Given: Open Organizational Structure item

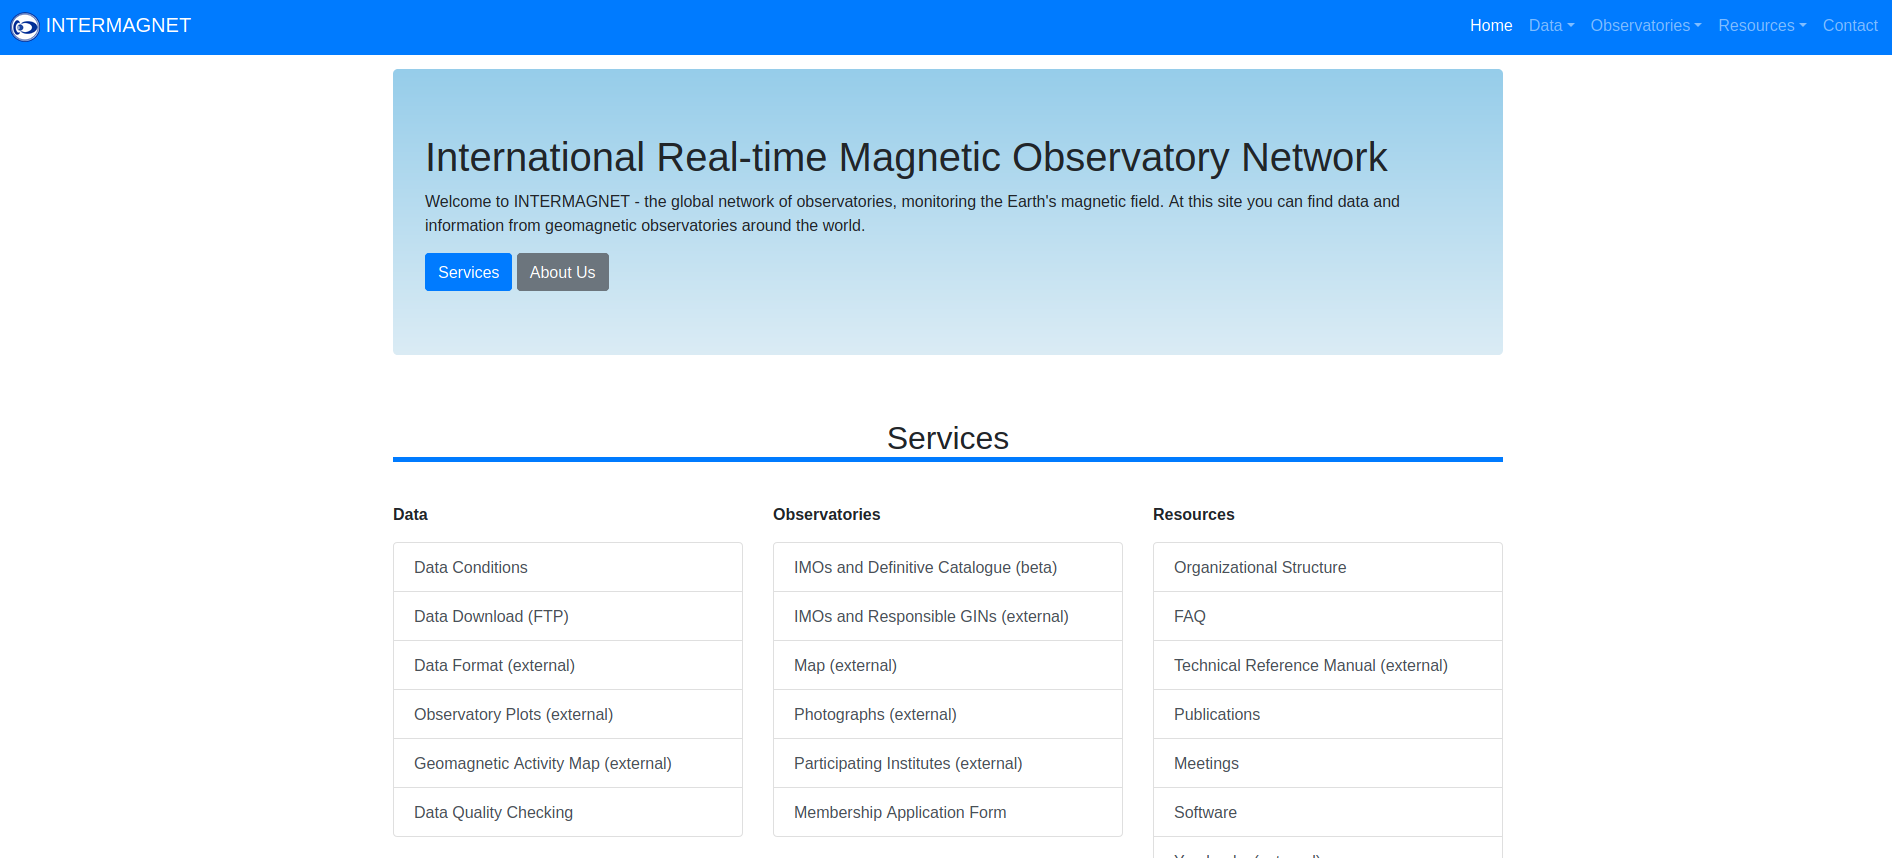Looking at the screenshot, I should 1328,567.
